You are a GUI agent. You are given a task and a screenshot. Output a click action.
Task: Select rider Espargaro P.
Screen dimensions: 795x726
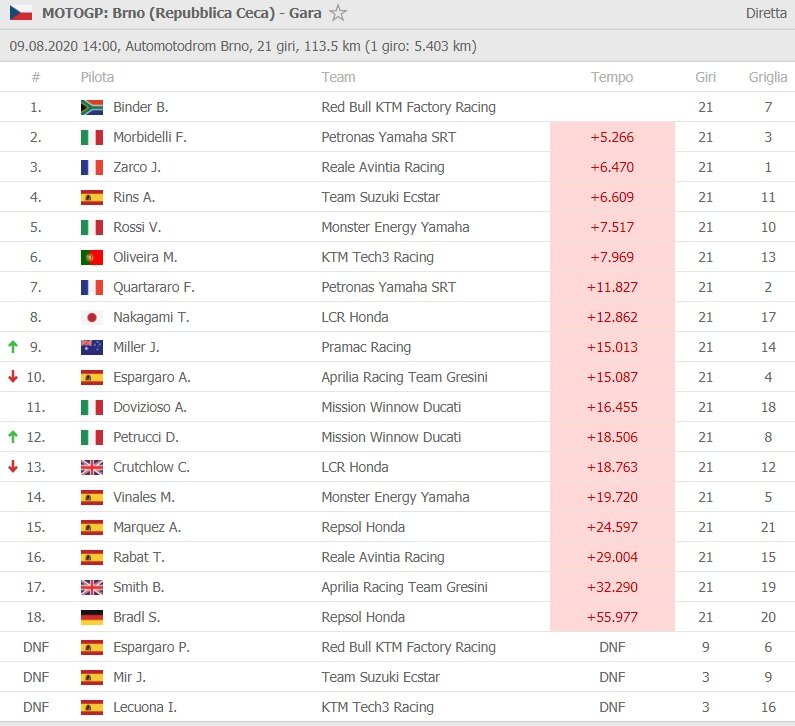coord(152,647)
